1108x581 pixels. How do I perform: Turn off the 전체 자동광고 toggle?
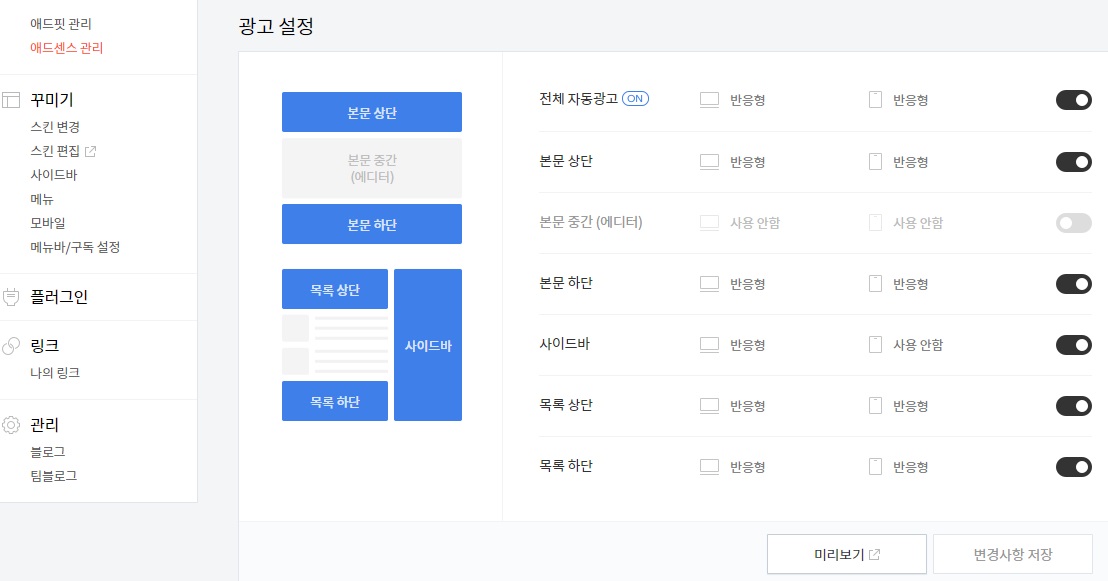(1073, 100)
